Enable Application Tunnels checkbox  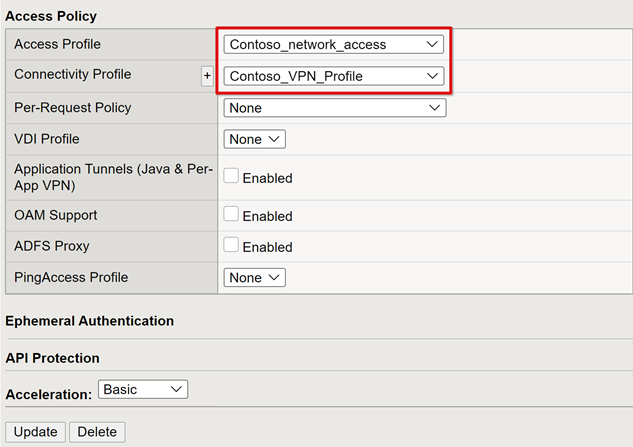tap(231, 176)
